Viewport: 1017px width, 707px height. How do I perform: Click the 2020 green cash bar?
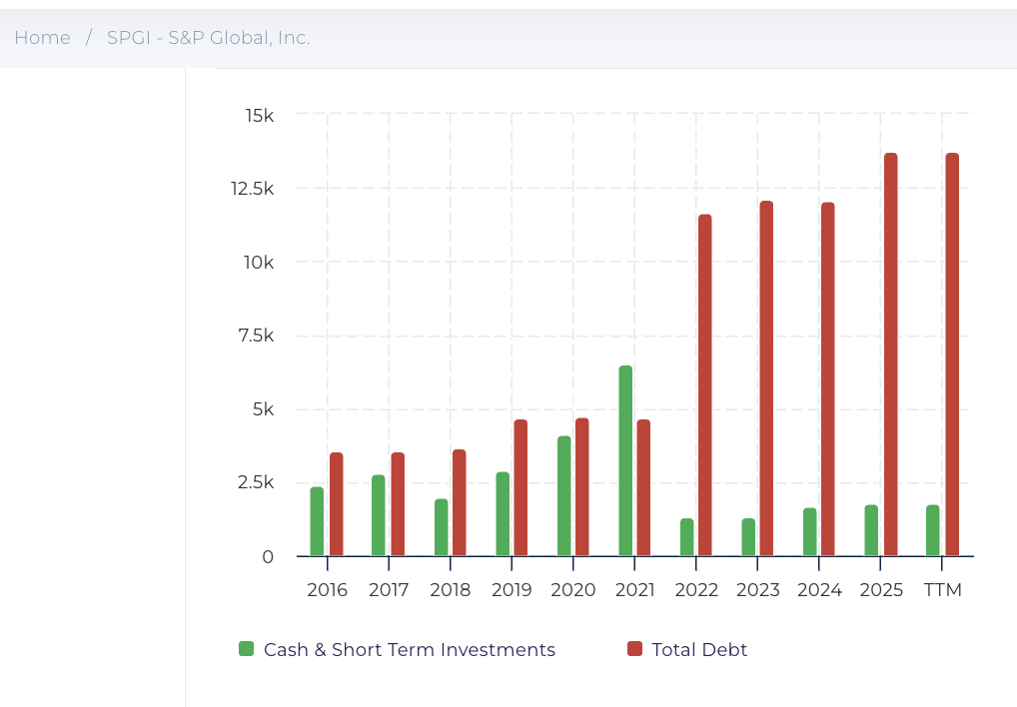point(564,496)
